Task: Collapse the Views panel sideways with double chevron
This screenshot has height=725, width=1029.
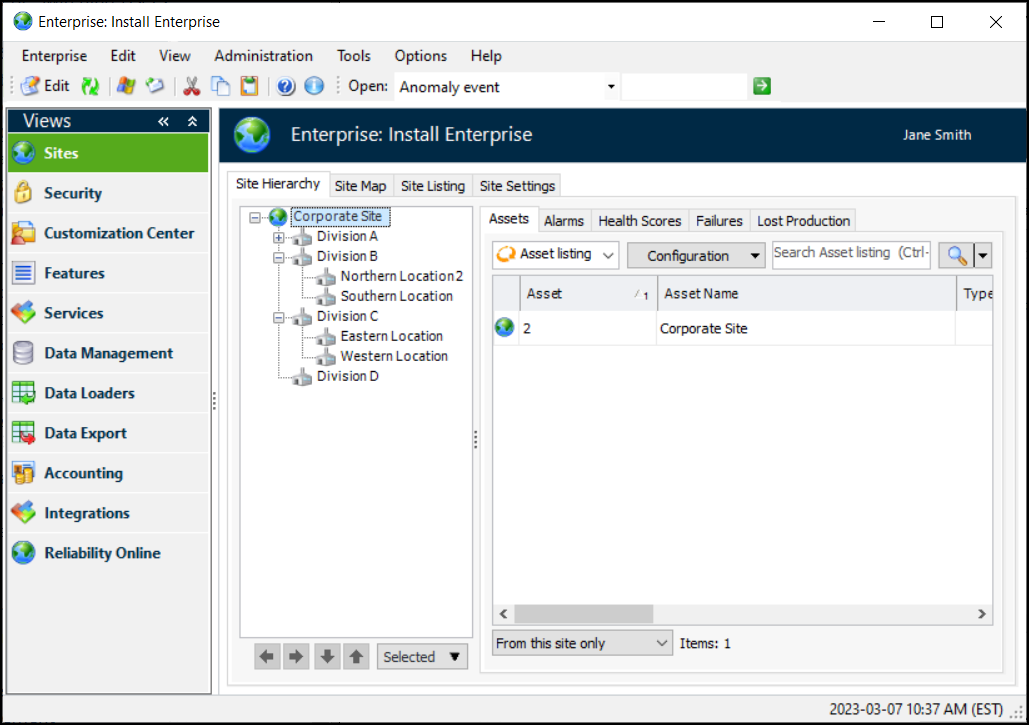Action: tap(163, 121)
